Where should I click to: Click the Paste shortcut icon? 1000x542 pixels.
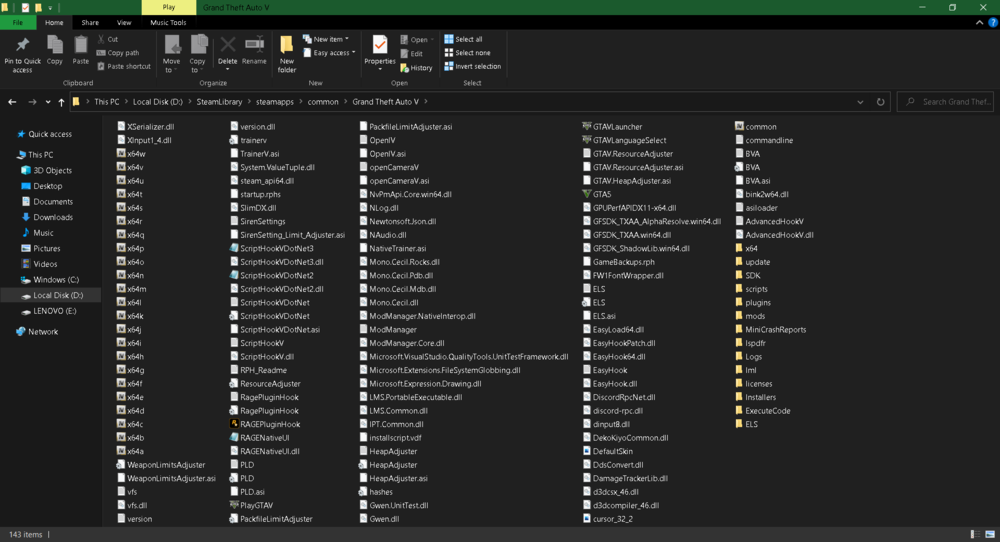tap(101, 66)
